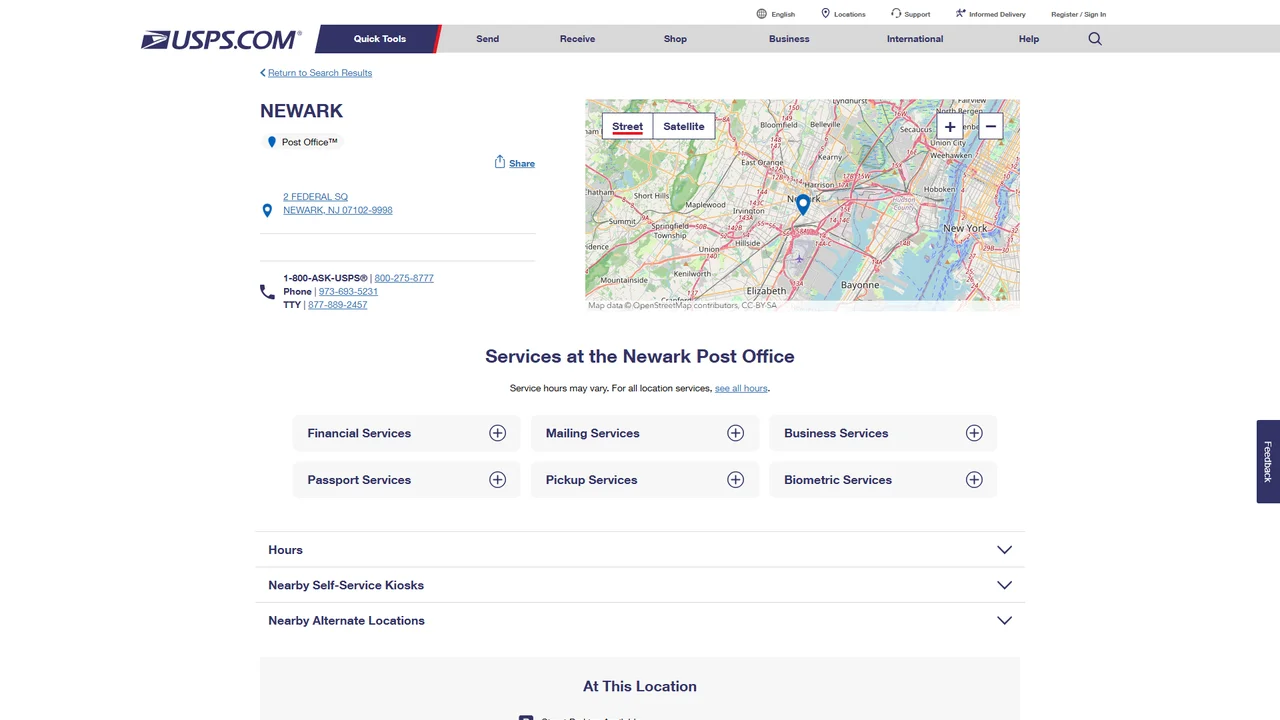This screenshot has width=1280, height=720.
Task: Click the Informed Delivery icon
Action: [x=960, y=14]
